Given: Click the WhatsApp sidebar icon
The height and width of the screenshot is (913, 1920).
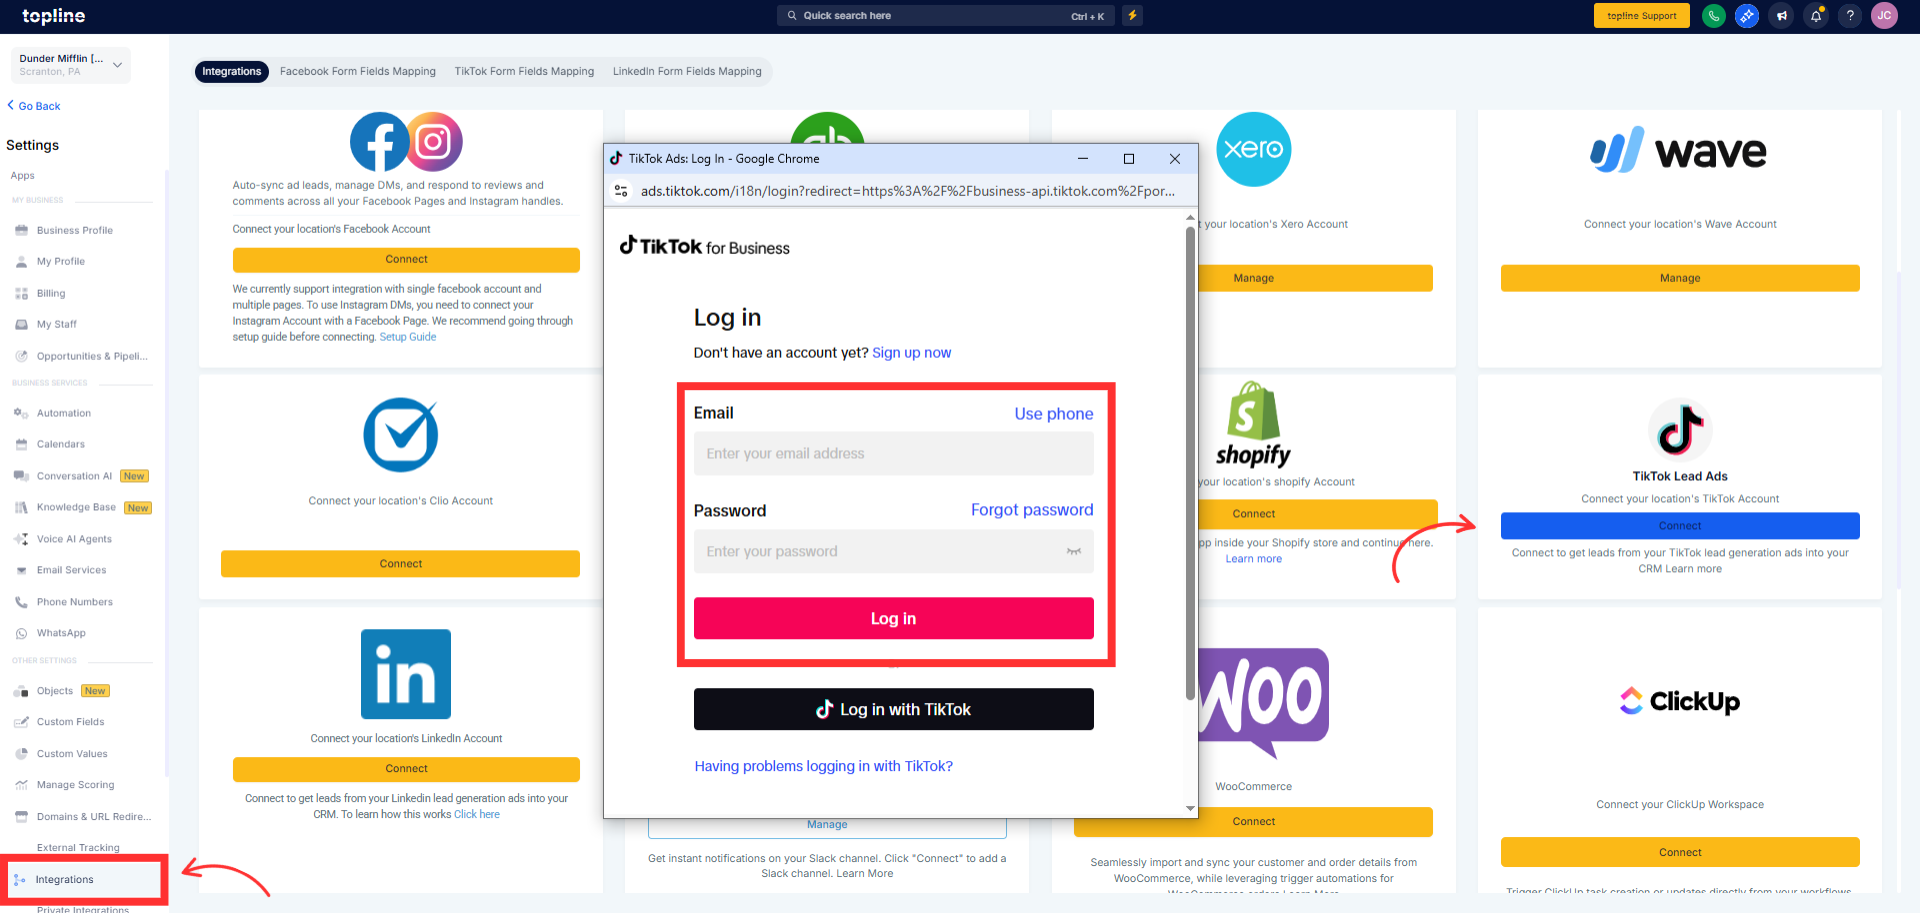Looking at the screenshot, I should (x=21, y=634).
